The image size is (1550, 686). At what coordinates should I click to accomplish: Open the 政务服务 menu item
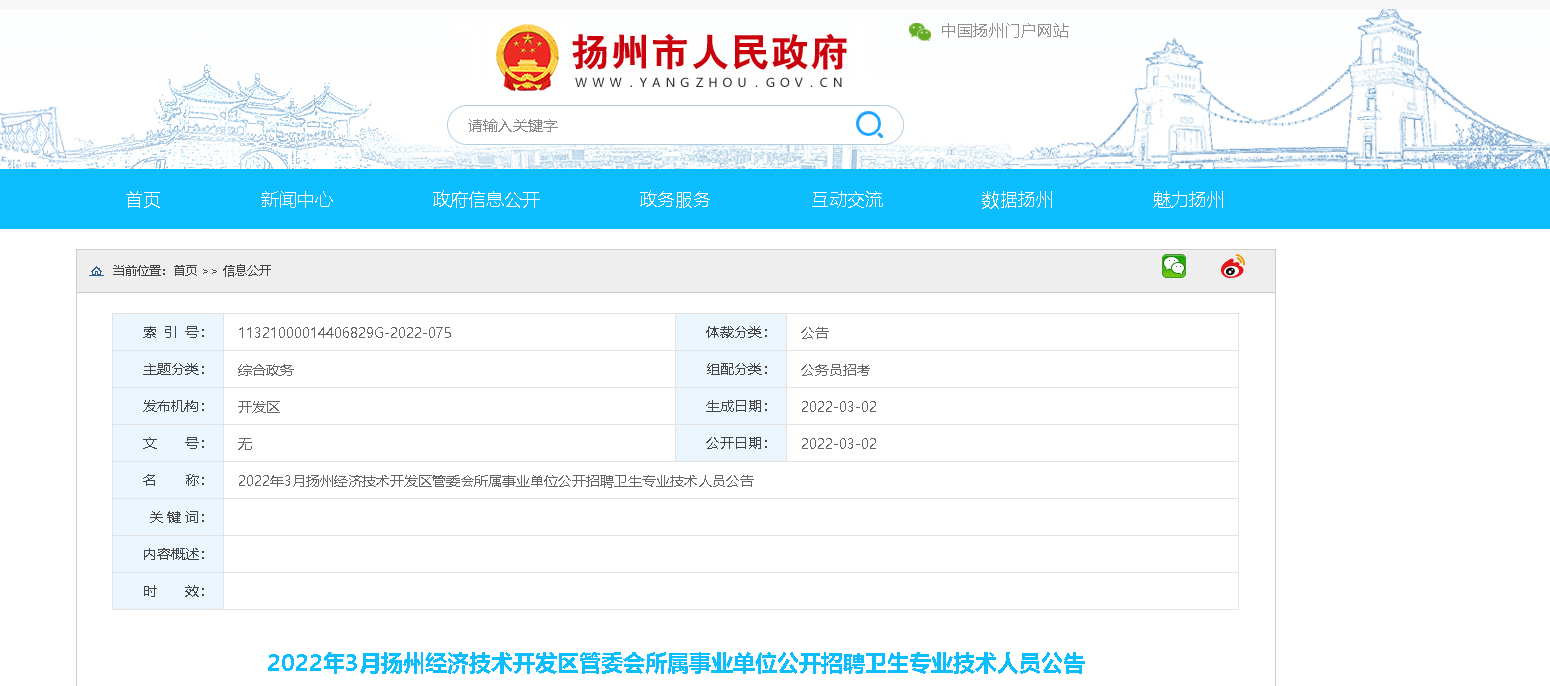pyautogui.click(x=675, y=199)
